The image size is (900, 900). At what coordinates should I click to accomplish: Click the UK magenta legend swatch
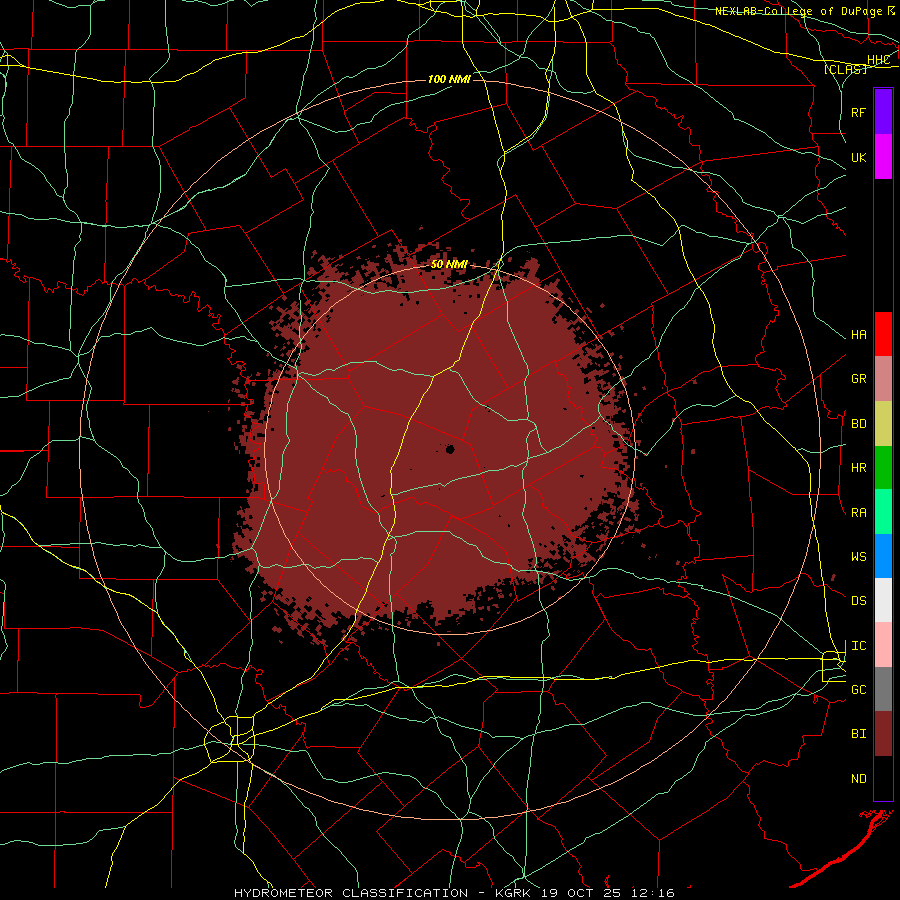[x=883, y=157]
